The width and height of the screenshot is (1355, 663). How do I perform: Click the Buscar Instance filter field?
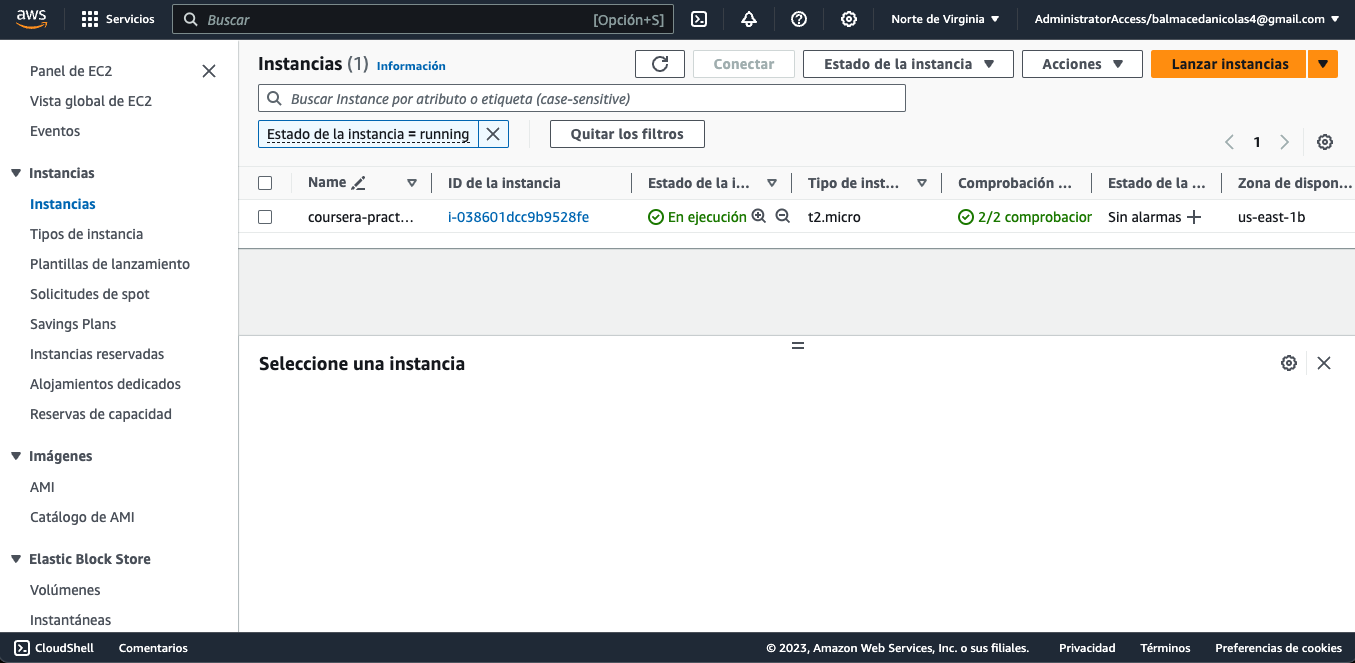(x=582, y=98)
